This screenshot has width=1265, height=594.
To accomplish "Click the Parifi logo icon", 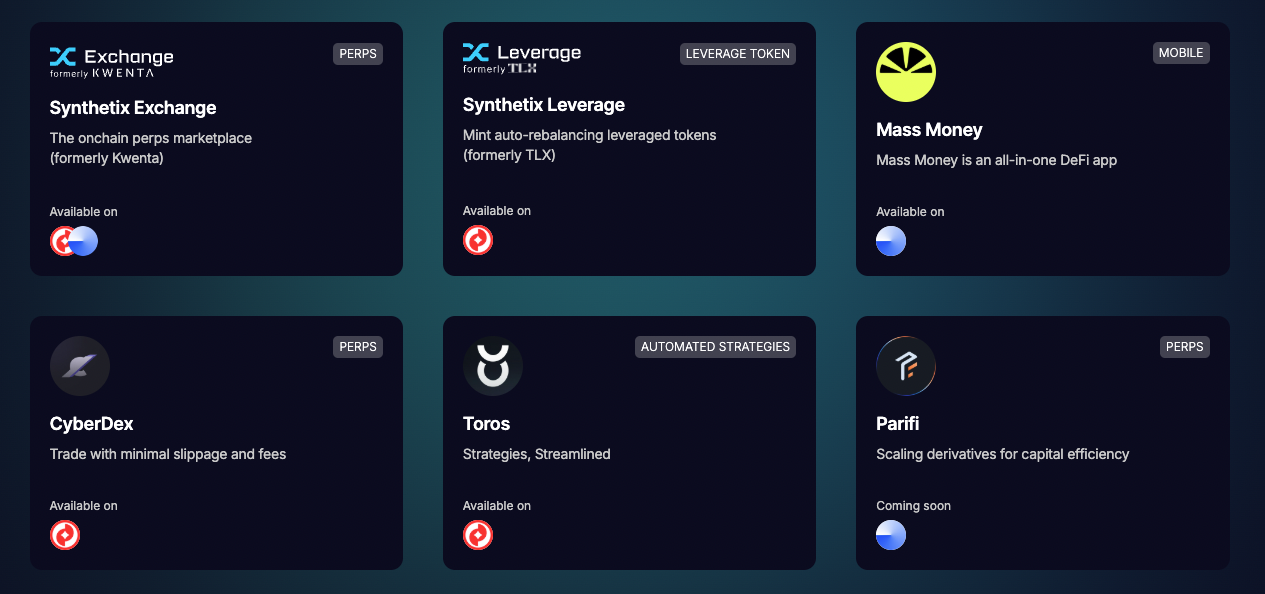I will tap(905, 366).
